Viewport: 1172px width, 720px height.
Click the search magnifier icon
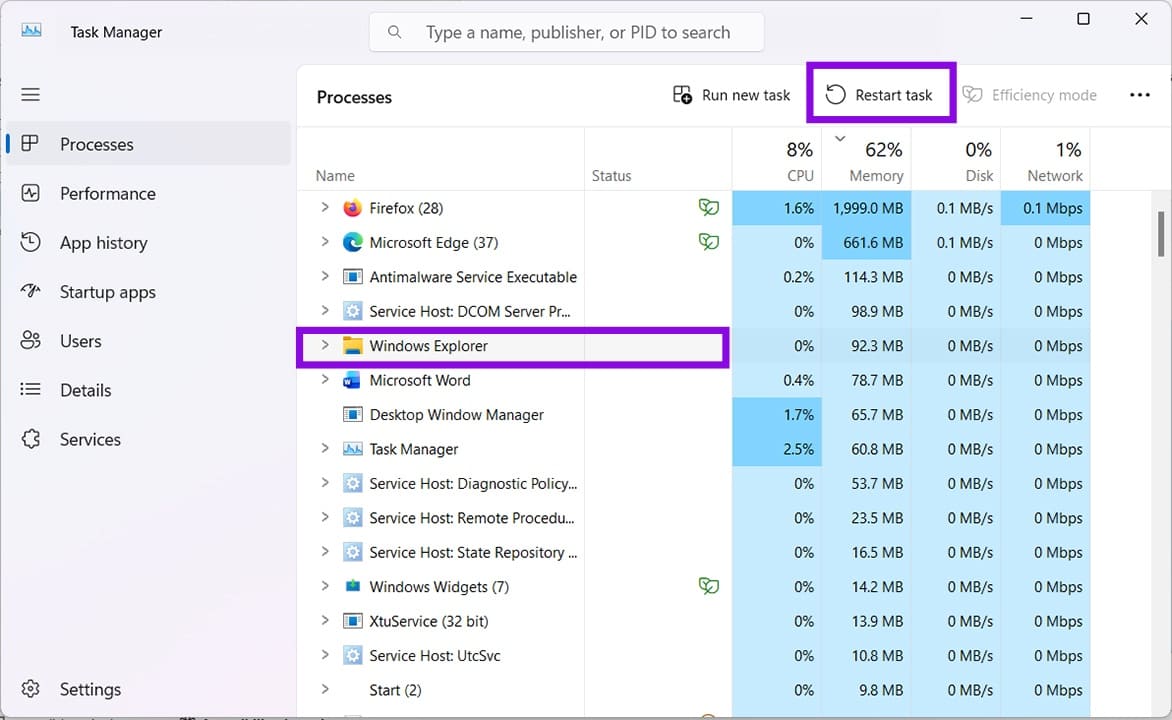tap(395, 32)
